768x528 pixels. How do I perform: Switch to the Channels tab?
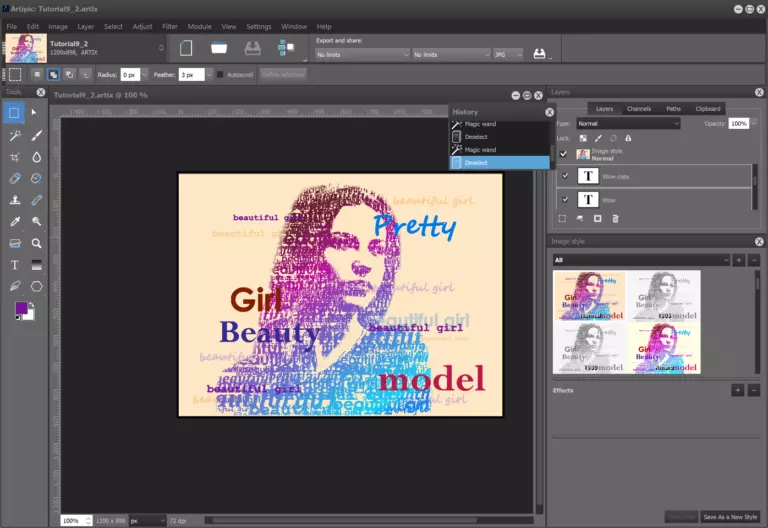(x=639, y=108)
